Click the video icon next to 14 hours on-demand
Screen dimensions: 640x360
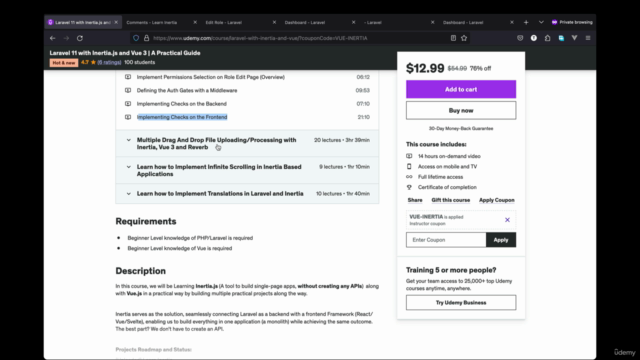point(409,156)
